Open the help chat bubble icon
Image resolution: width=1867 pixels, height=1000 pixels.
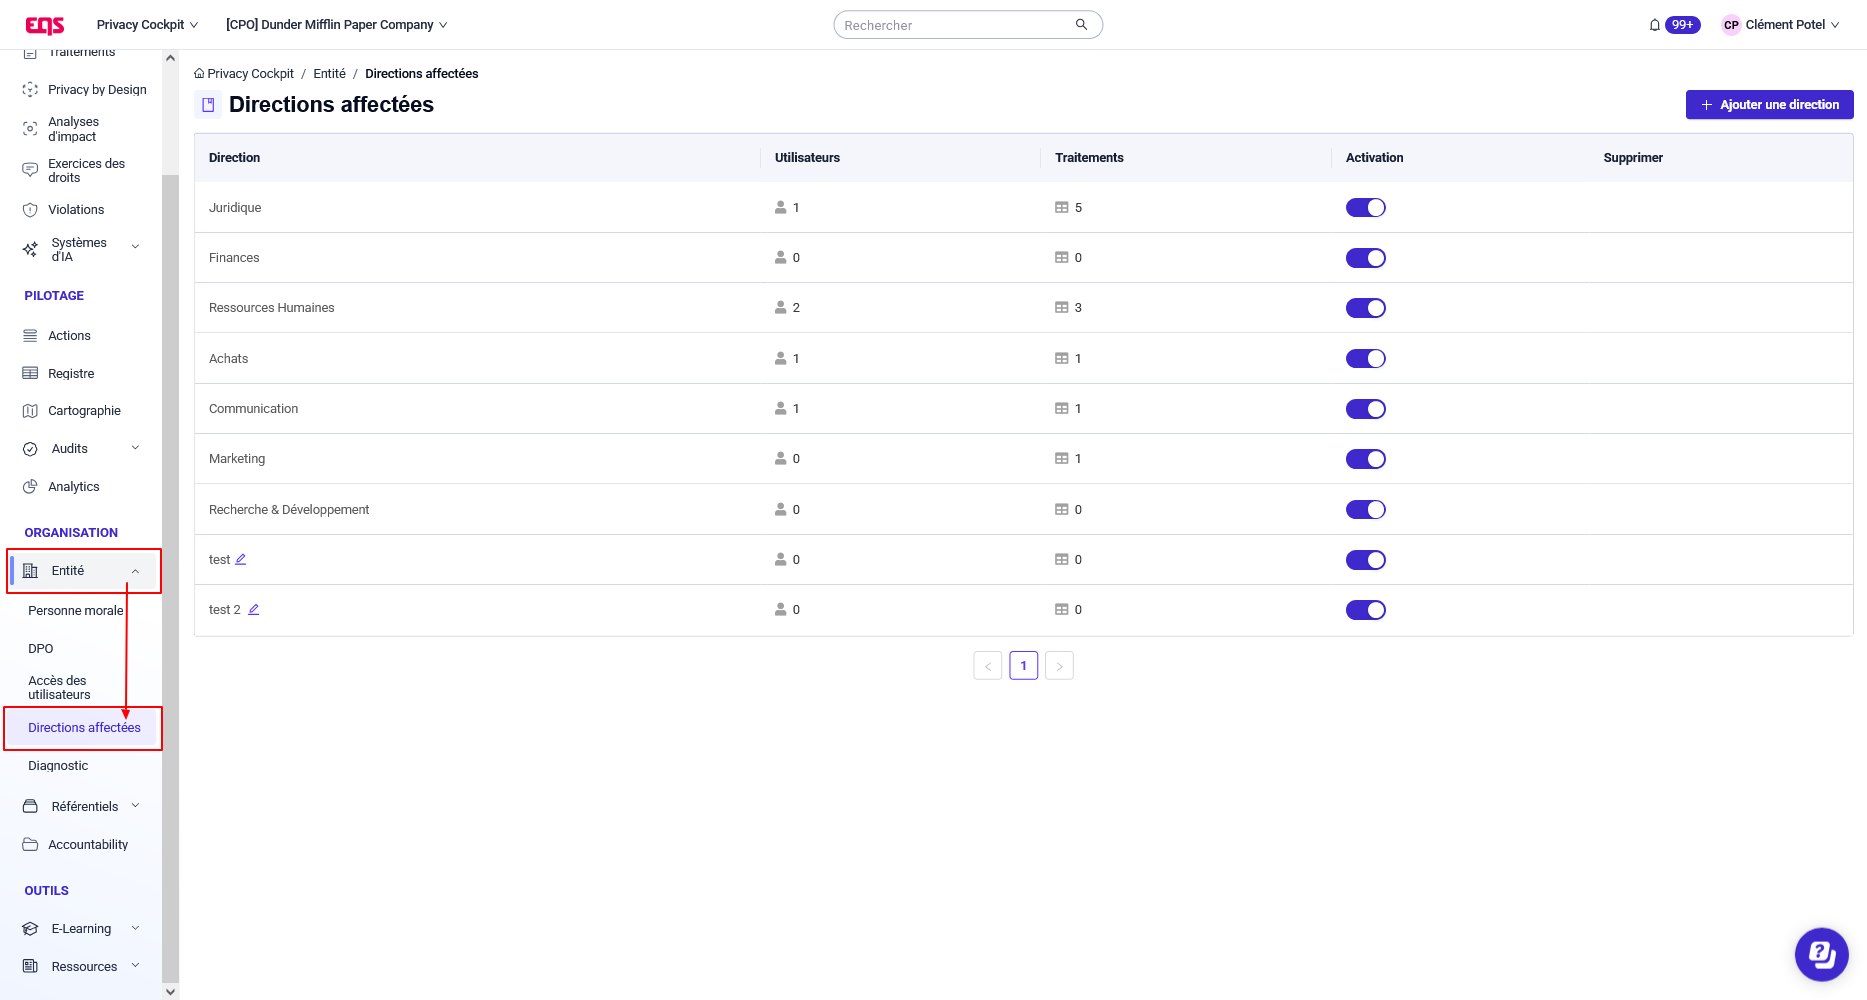coord(1821,954)
